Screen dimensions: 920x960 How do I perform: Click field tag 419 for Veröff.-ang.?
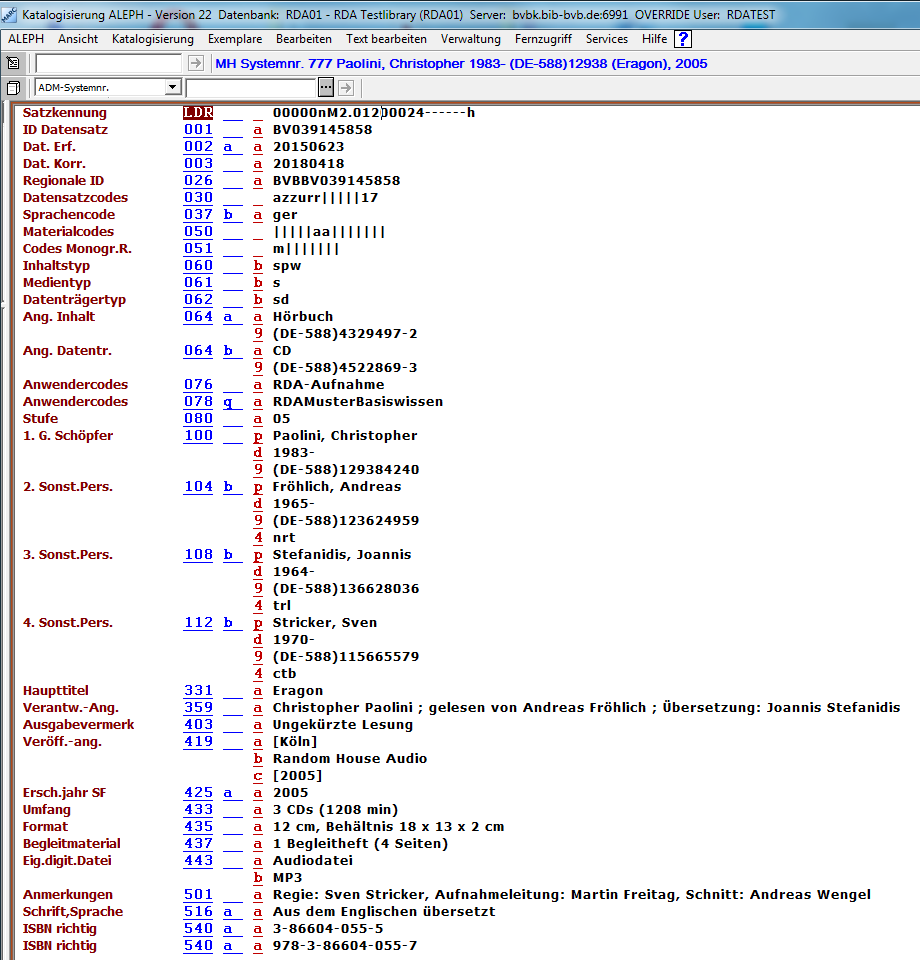pyautogui.click(x=198, y=741)
